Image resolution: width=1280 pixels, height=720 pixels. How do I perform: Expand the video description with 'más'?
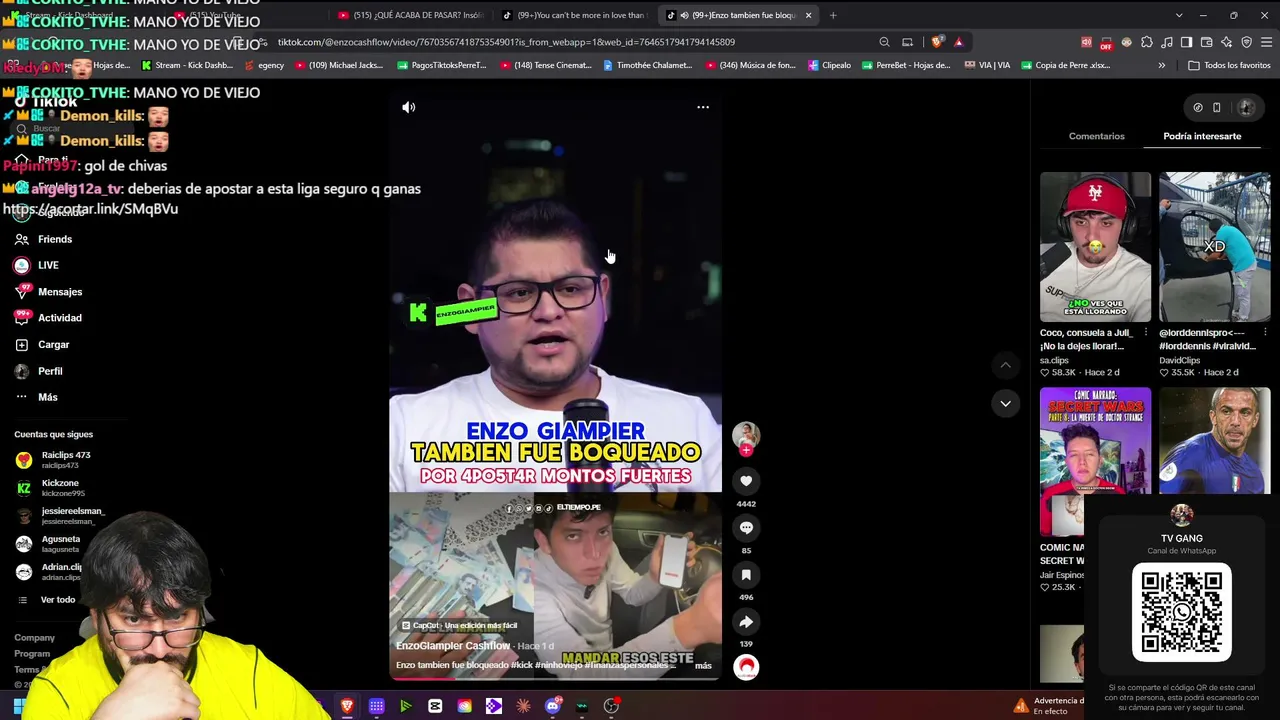[703, 665]
